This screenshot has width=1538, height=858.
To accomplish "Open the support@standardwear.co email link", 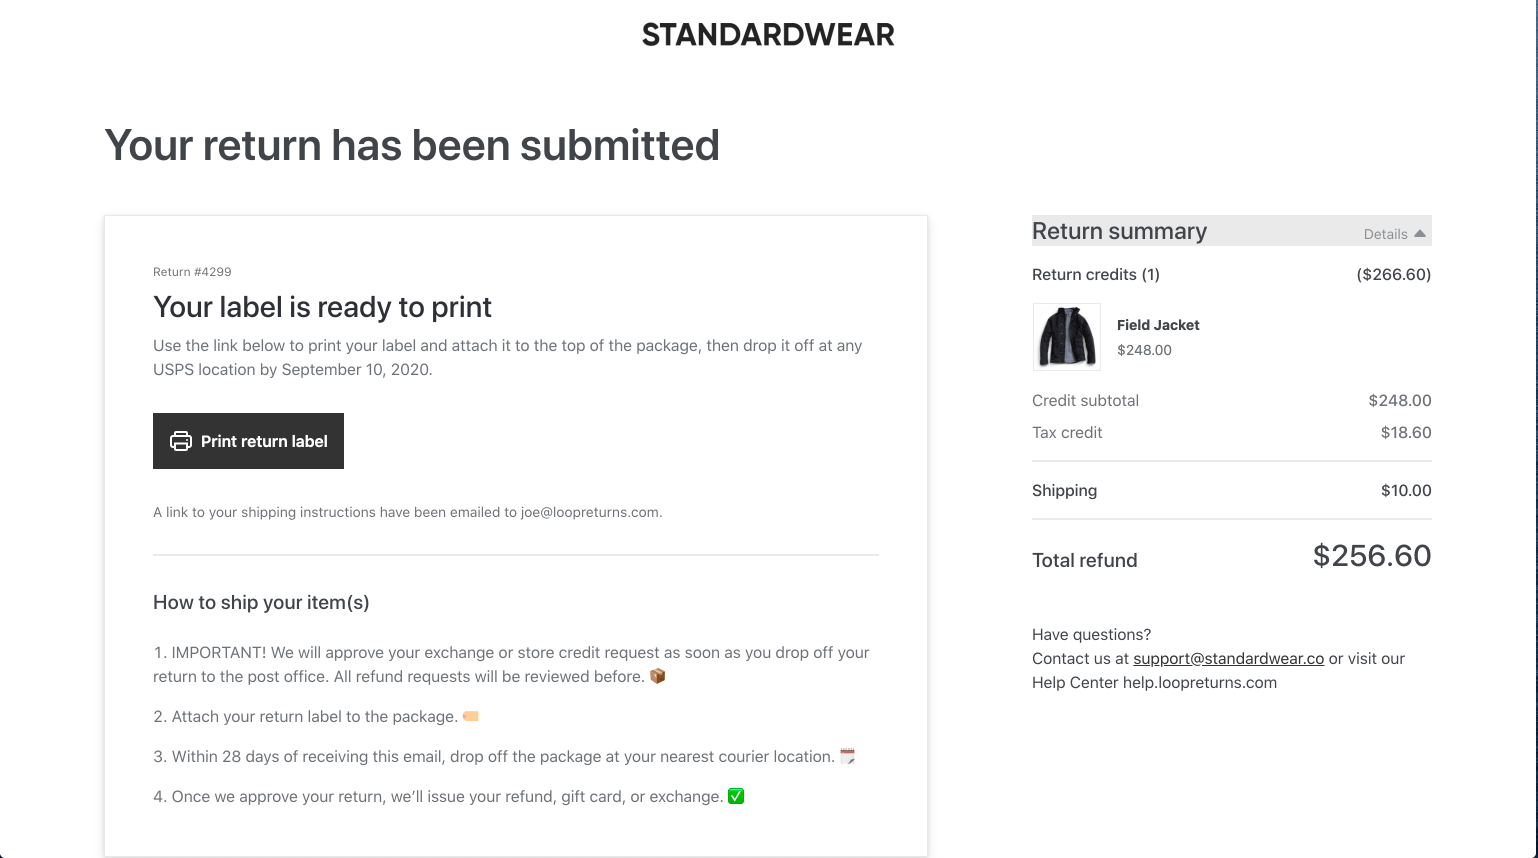I will pyautogui.click(x=1228, y=658).
